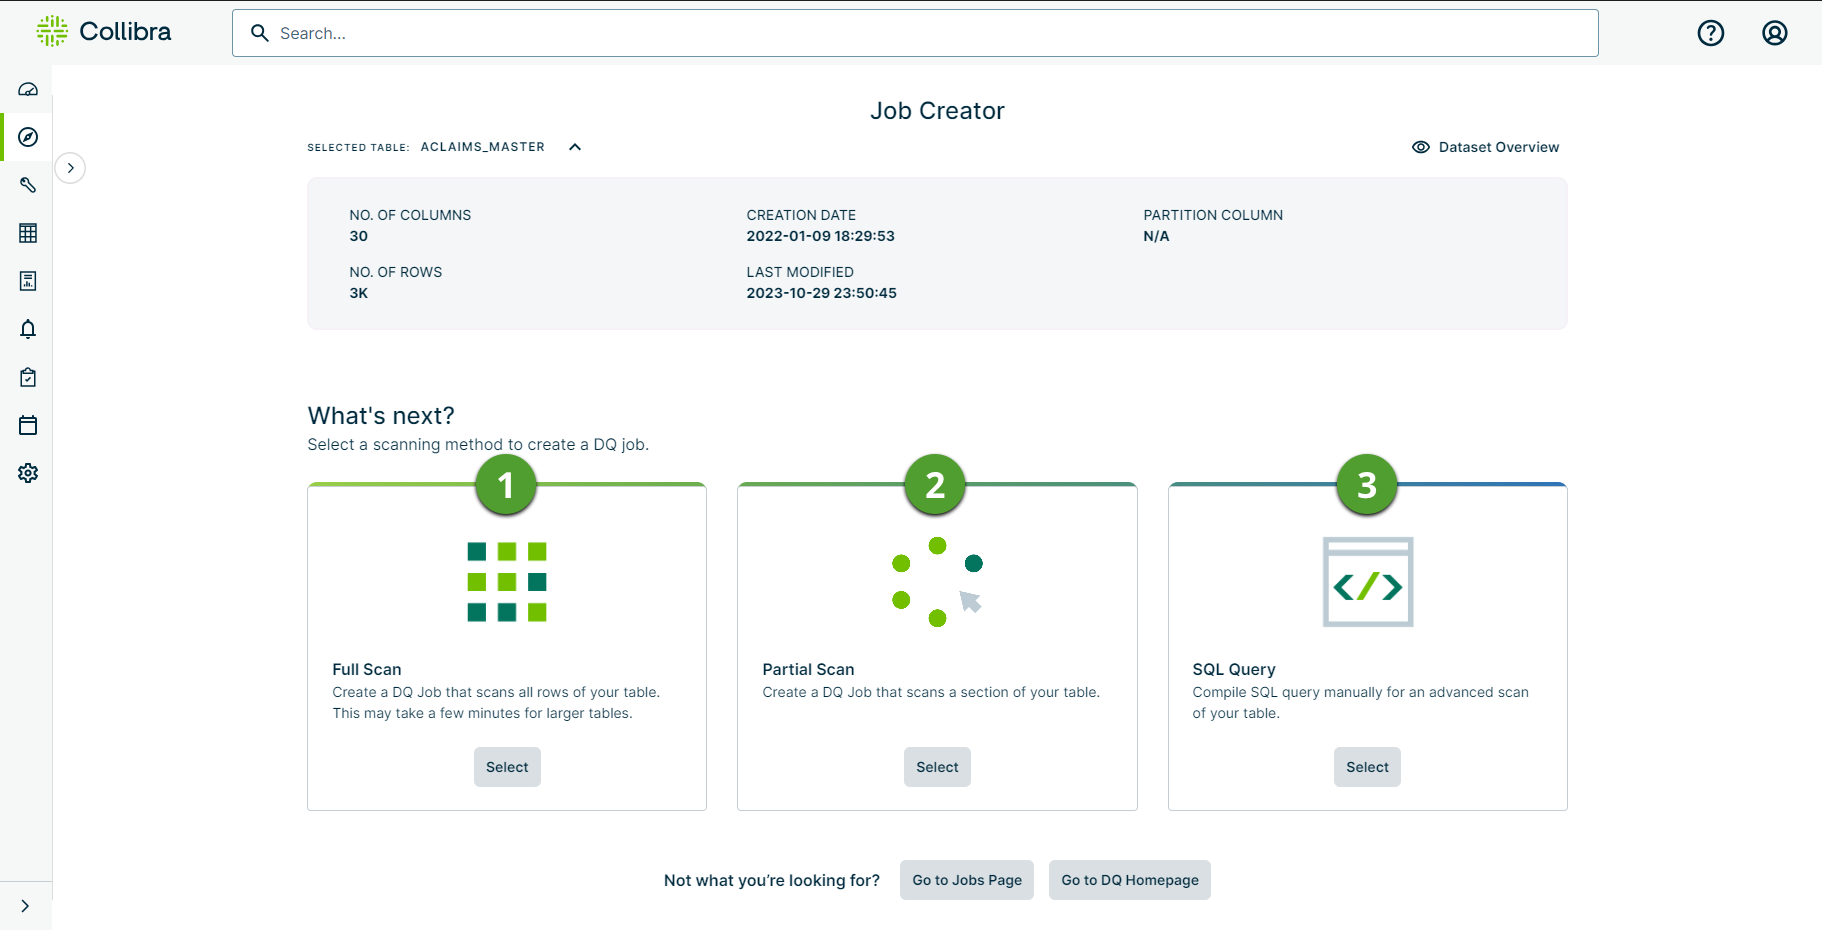Open the report document icon in sidebar
The image size is (1822, 930).
(28, 281)
